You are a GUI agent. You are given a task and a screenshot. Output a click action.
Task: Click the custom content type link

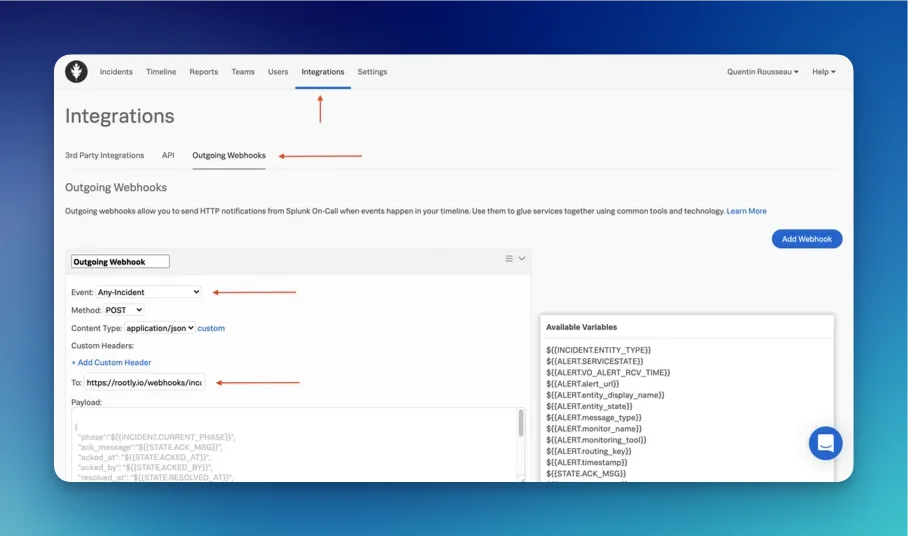pyautogui.click(x=211, y=328)
